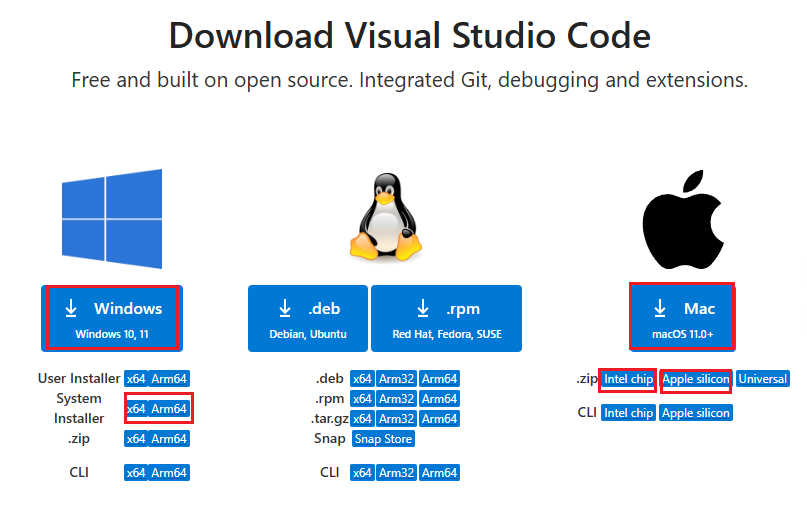Download Windows CLI x64

136,473
